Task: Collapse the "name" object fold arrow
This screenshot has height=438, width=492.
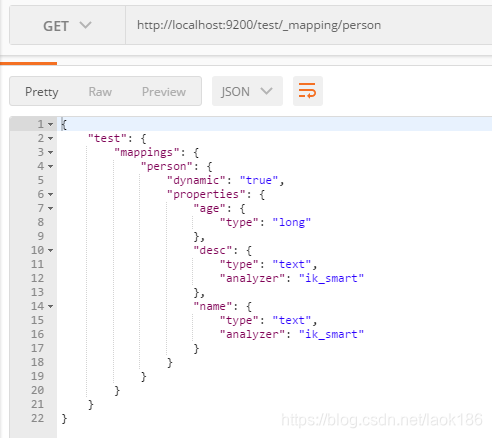Action: tap(50, 306)
